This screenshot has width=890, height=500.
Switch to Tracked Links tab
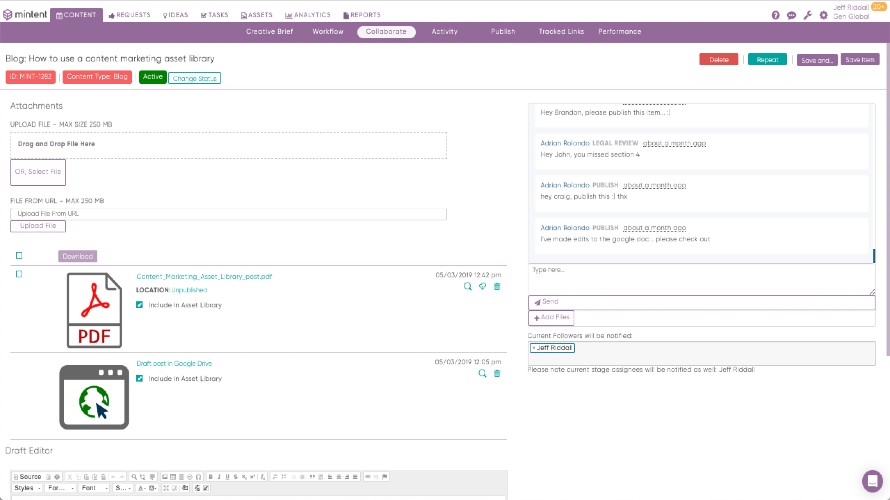coord(561,32)
